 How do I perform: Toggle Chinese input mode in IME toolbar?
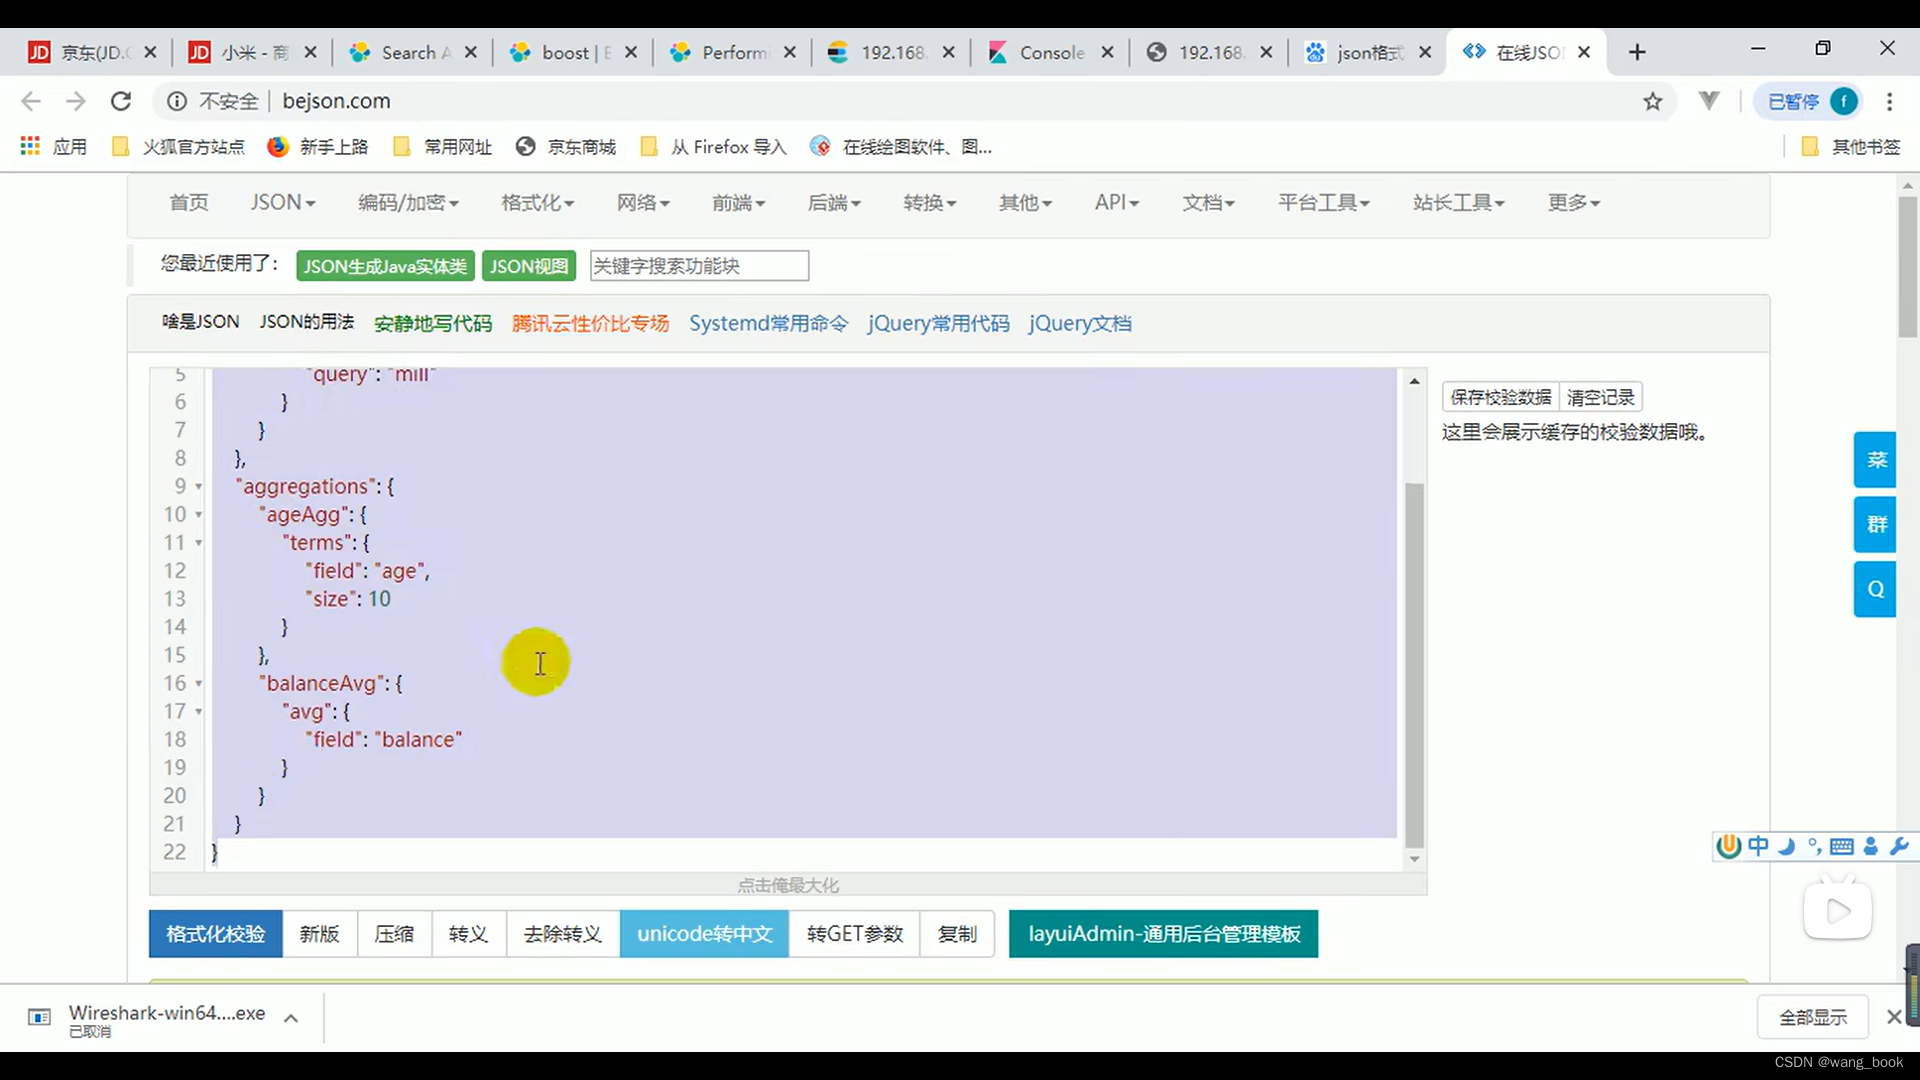[x=1758, y=846]
